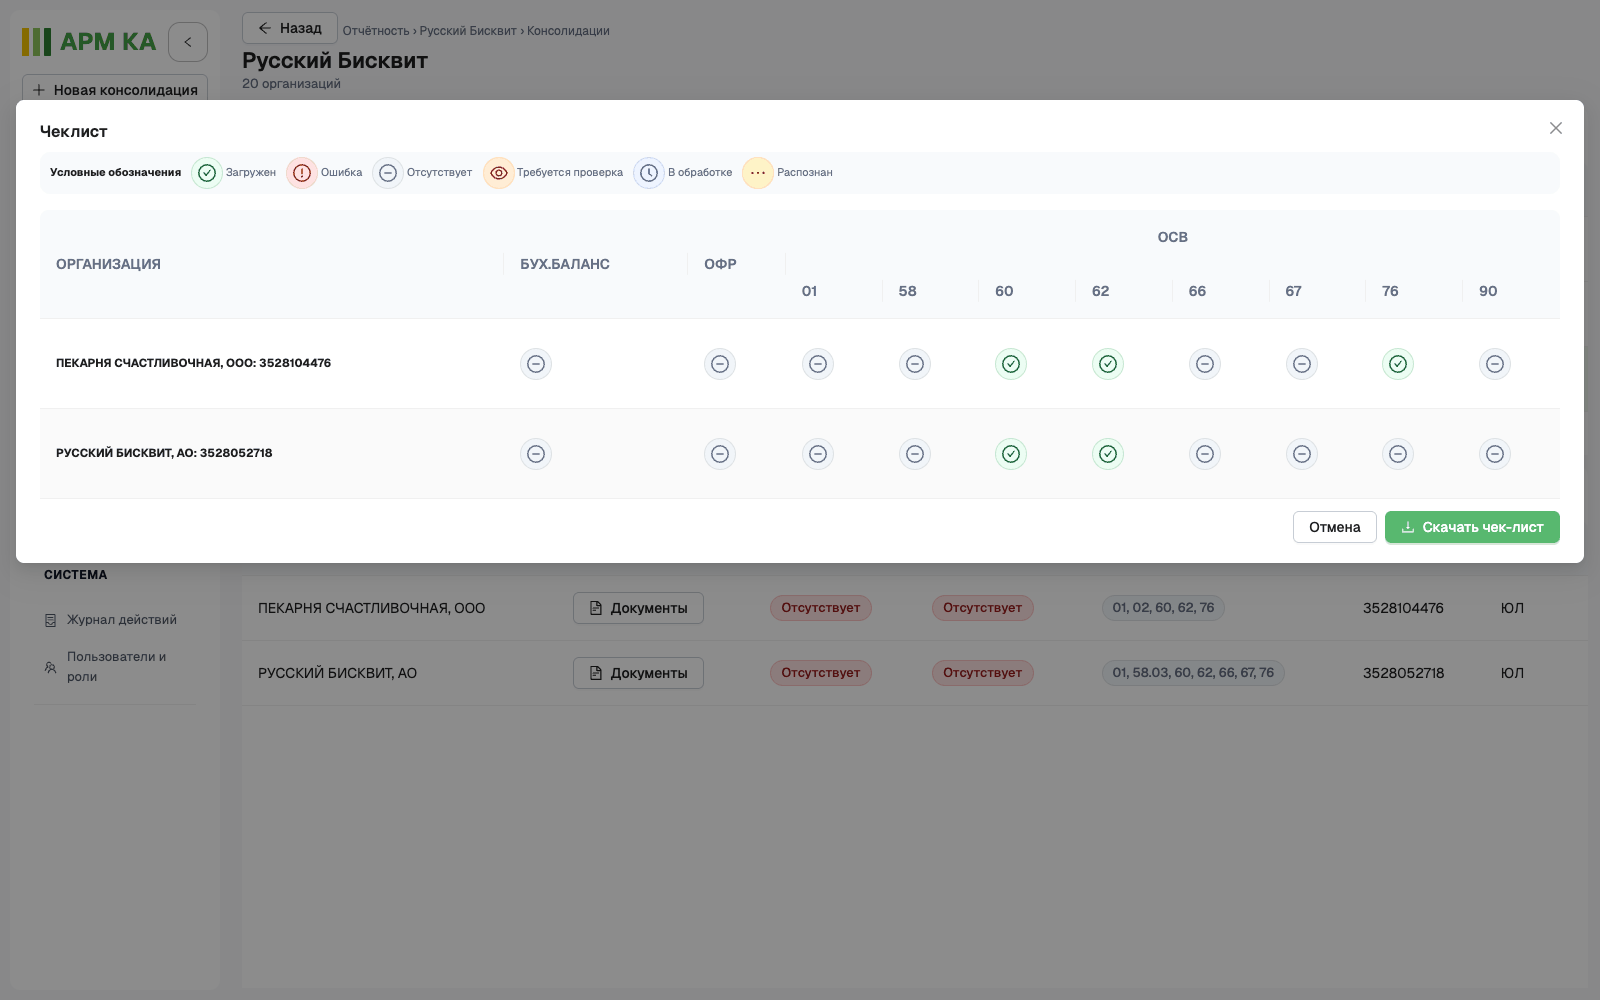
Task: Close the Чеклист dialog with X
Action: (x=1556, y=128)
